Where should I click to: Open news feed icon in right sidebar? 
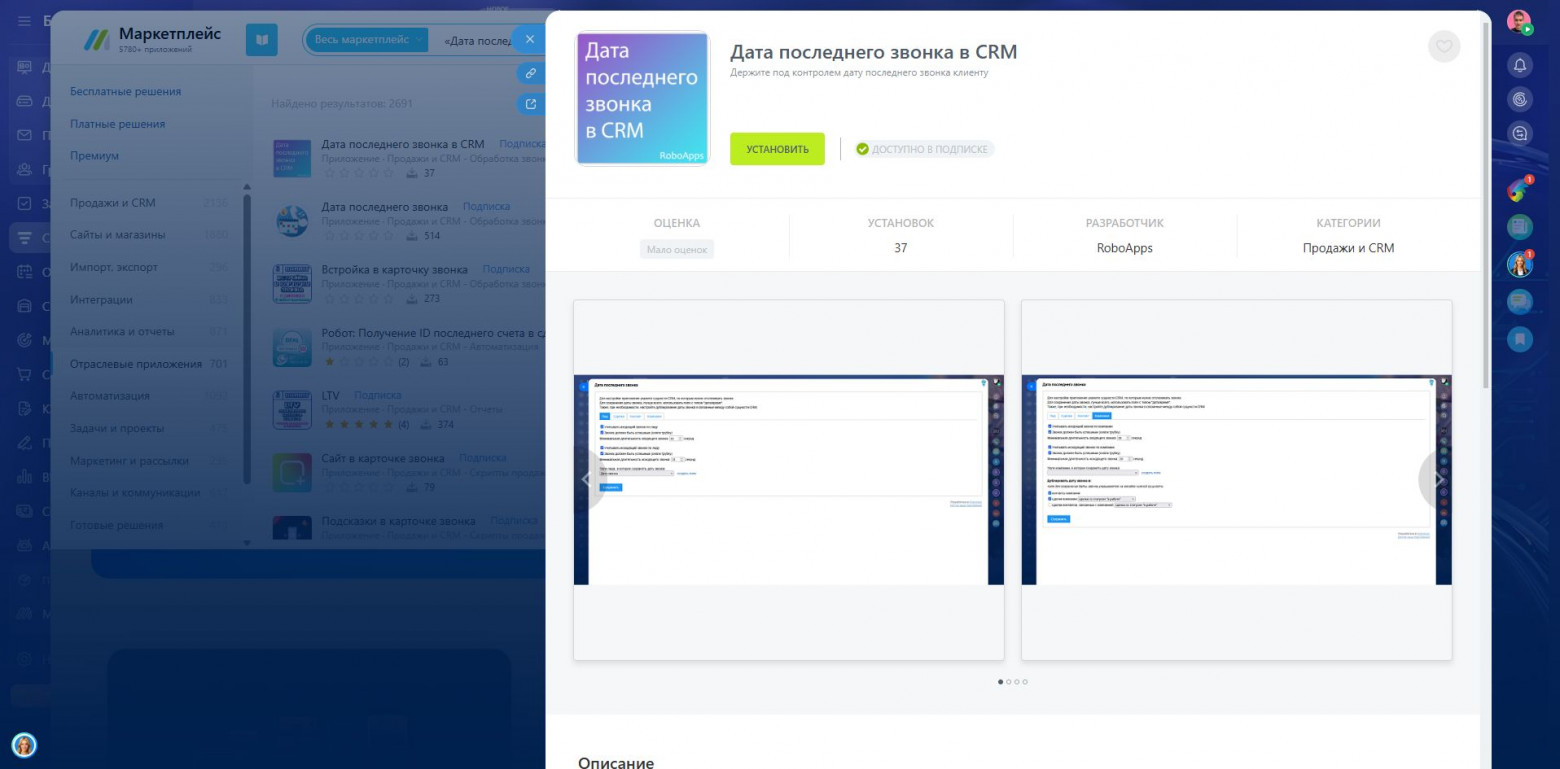[x=1520, y=227]
